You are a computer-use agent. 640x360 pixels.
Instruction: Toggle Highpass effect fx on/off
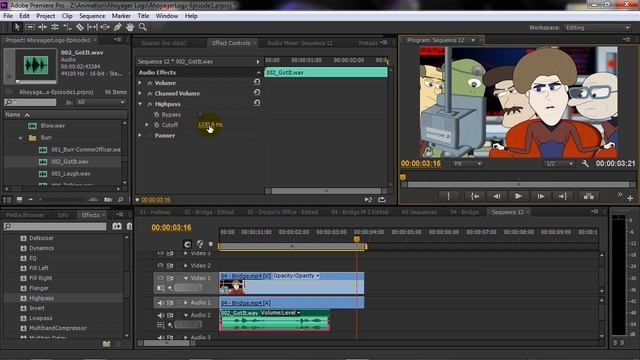(x=150, y=104)
